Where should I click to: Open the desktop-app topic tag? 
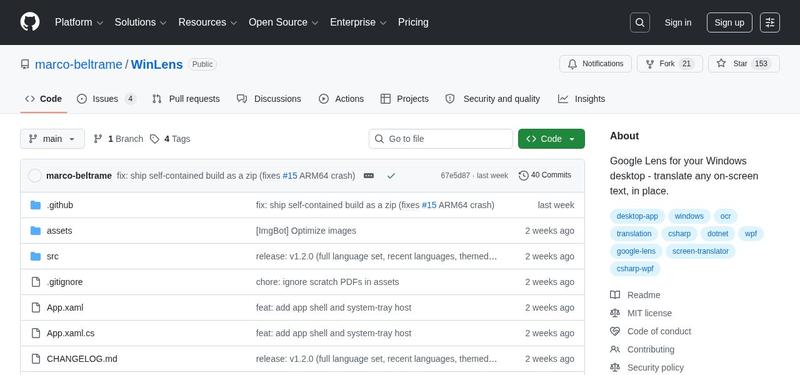click(x=637, y=216)
